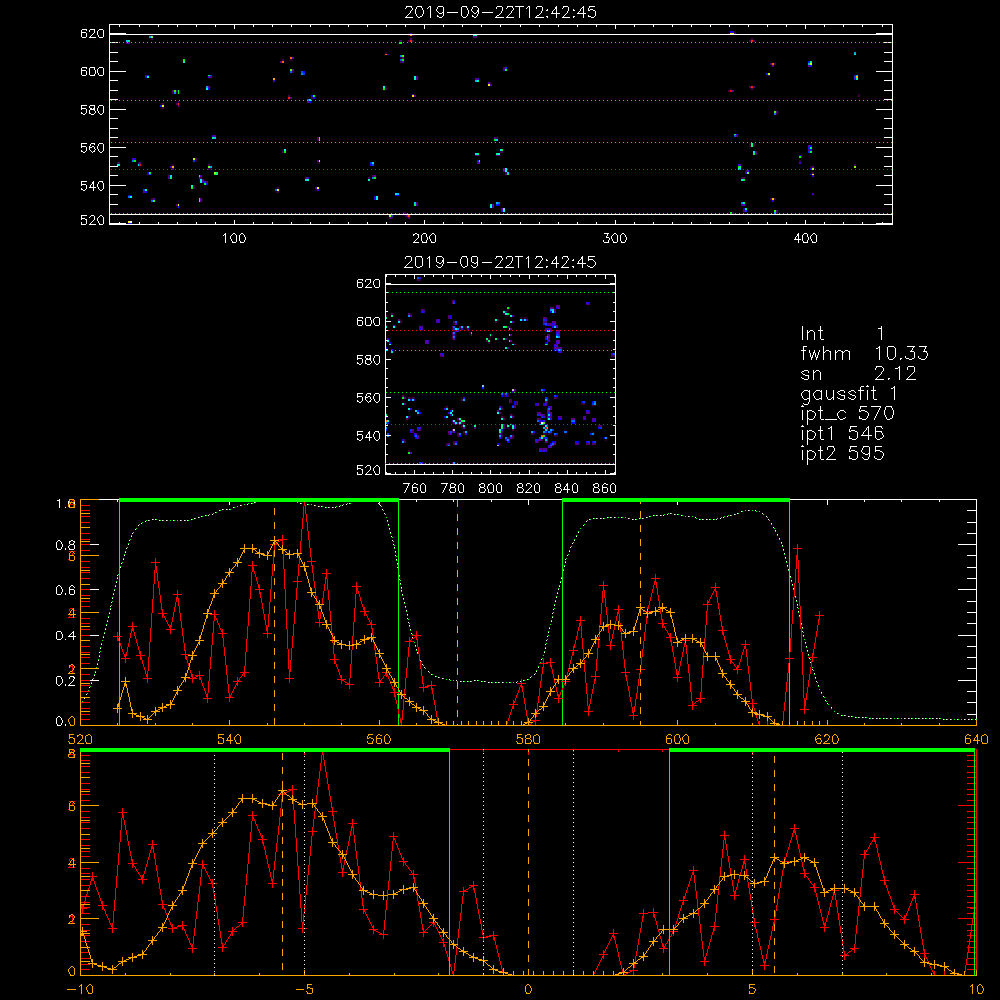The image size is (1000, 1000).
Task: Click the 760 x-axis label of the middle plot
Action: tap(415, 489)
